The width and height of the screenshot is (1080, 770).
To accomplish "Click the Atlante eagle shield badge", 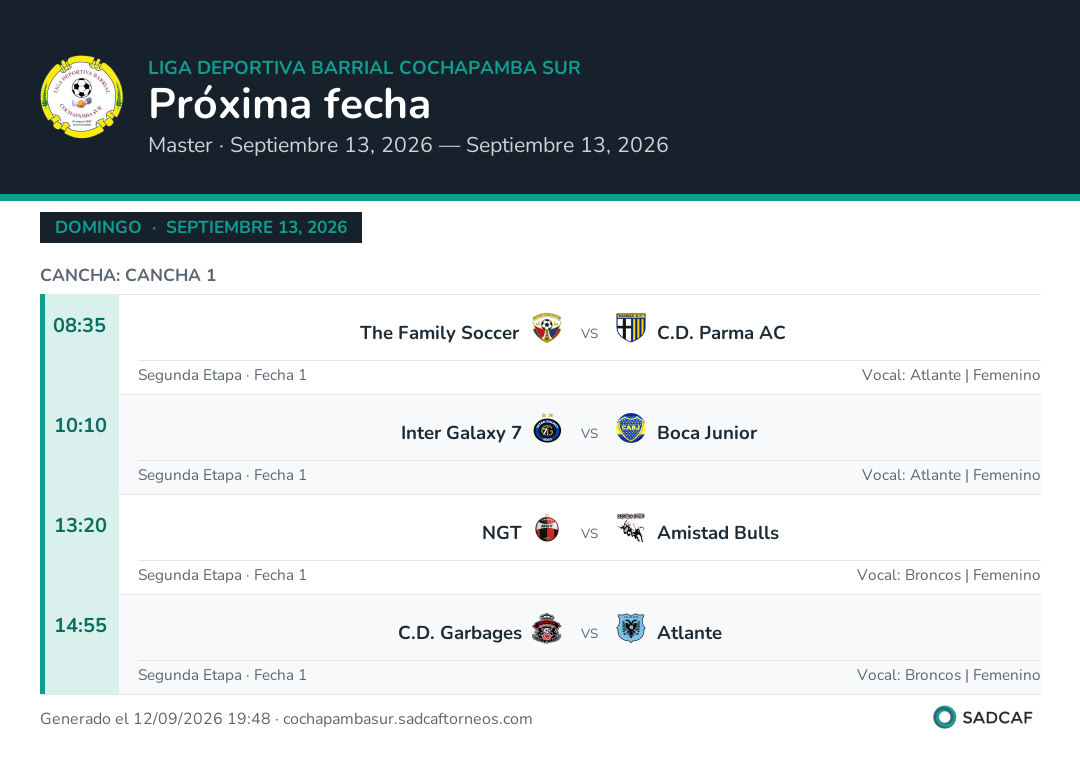I will [x=630, y=627].
